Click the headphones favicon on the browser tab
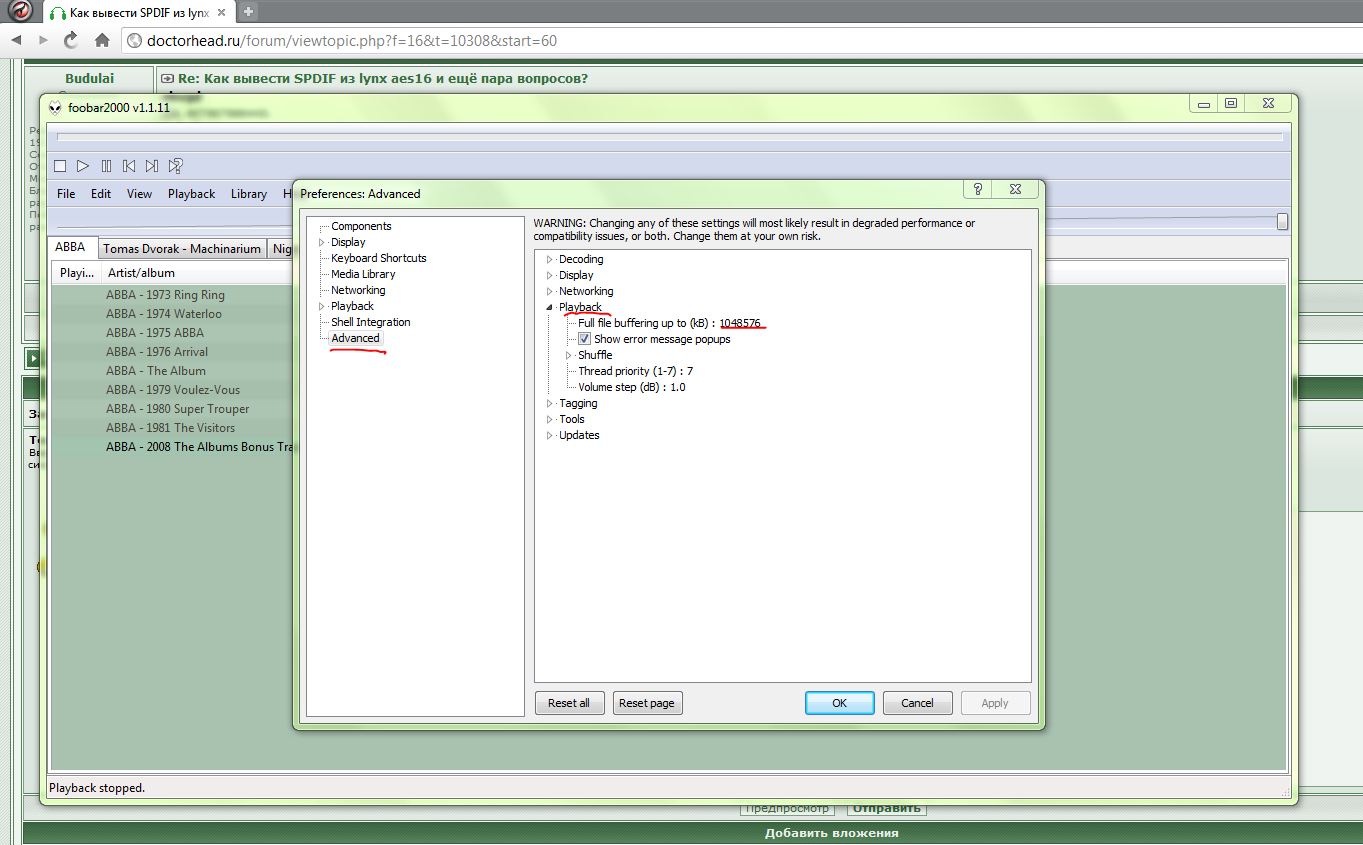This screenshot has height=845, width=1363. (58, 13)
